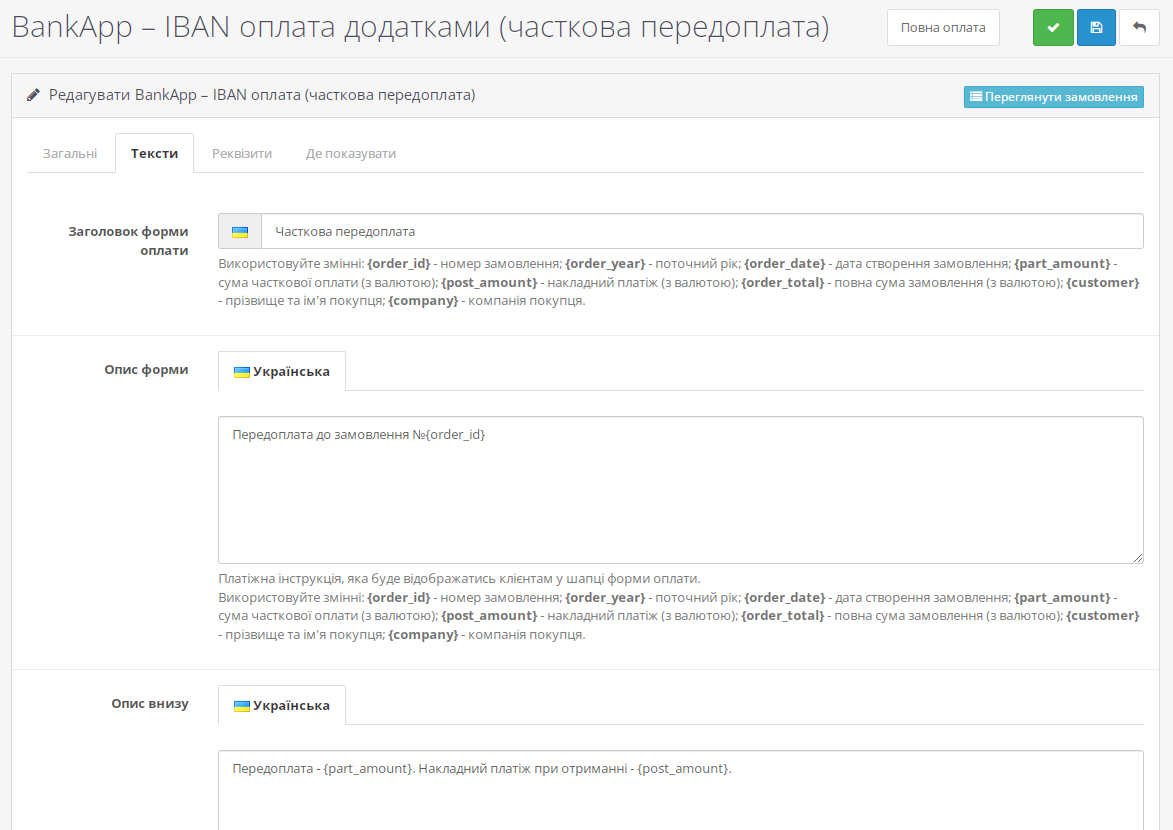Click the Опис форми field label

coord(146,369)
